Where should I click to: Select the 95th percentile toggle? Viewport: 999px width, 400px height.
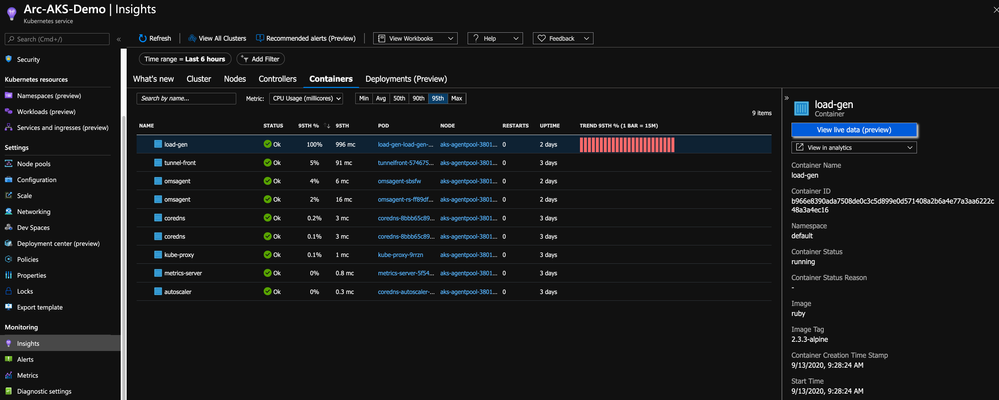(438, 98)
